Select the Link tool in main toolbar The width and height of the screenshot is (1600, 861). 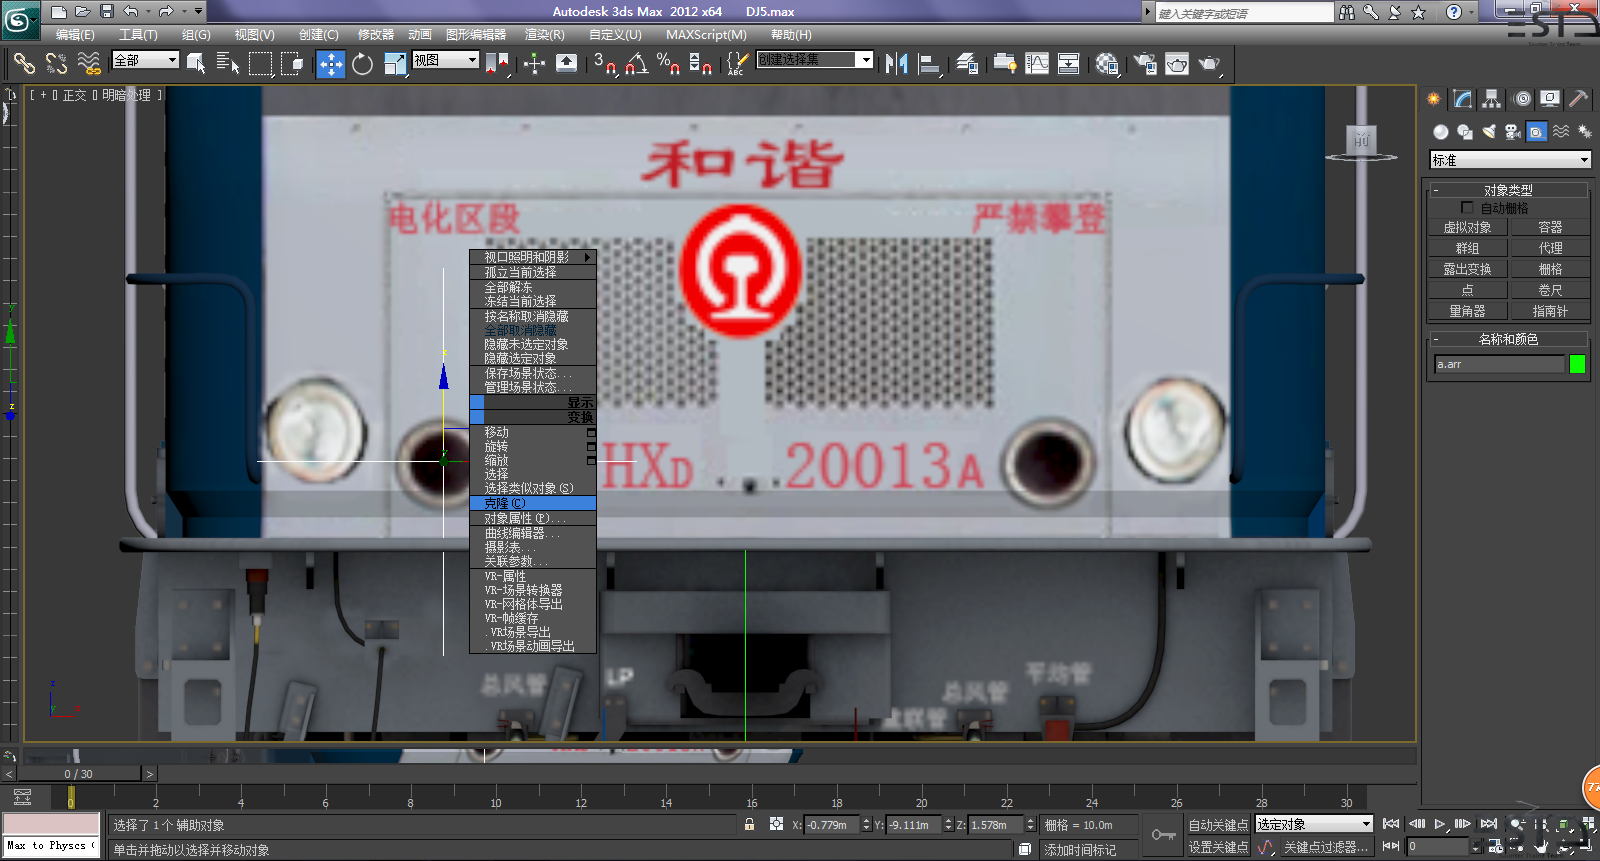(x=24, y=64)
